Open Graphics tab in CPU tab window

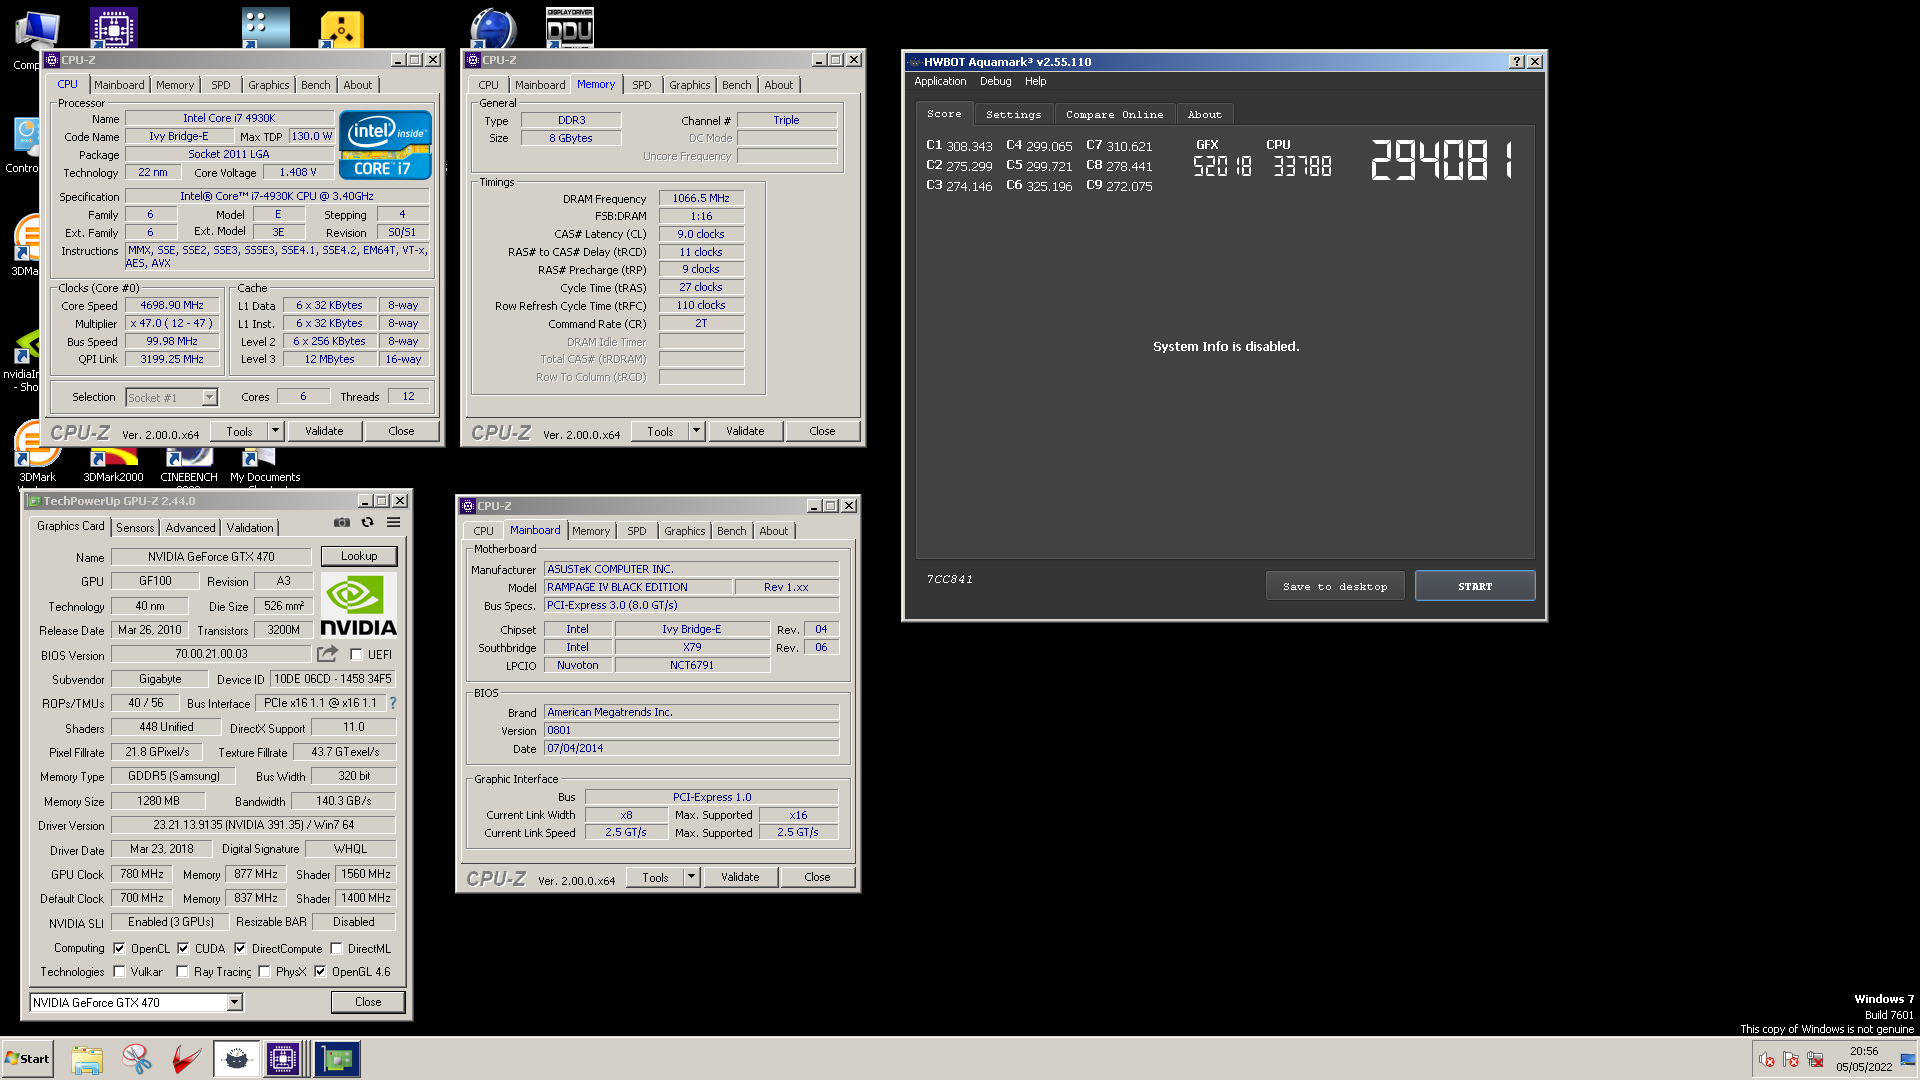pos(268,86)
